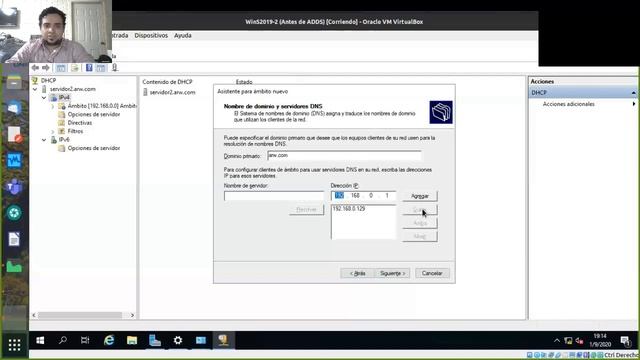Select servidor2.anw.com in the tree
The height and width of the screenshot is (360, 640).
(x=73, y=89)
